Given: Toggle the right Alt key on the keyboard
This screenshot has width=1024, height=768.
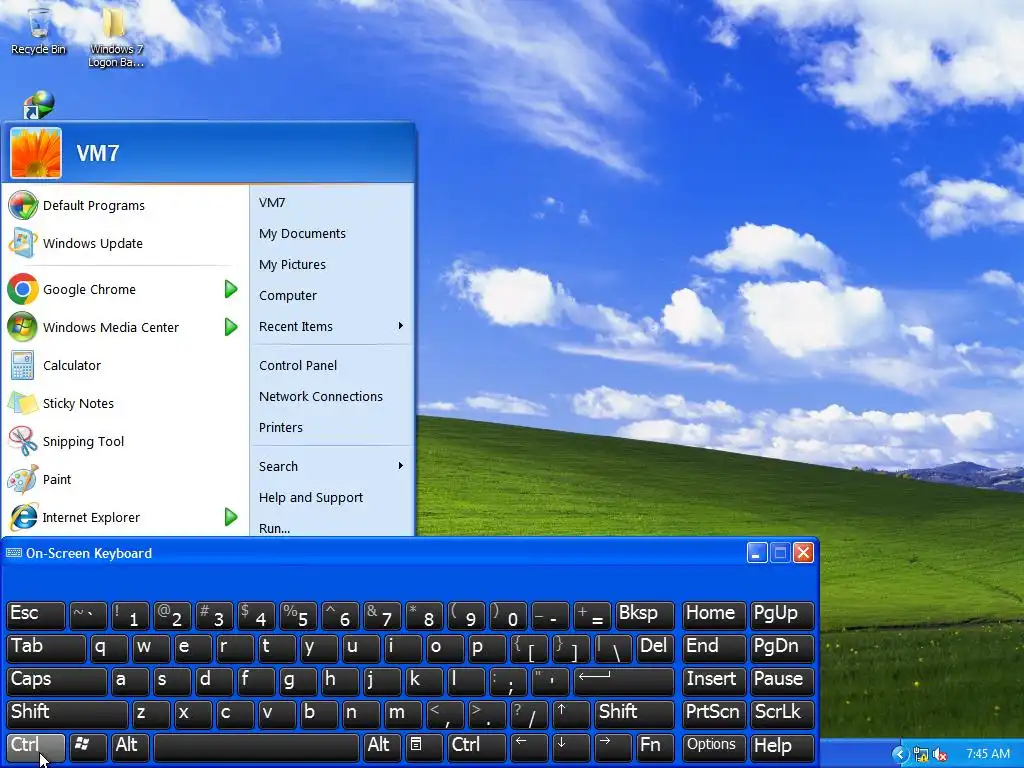Looking at the screenshot, I should (x=381, y=746).
